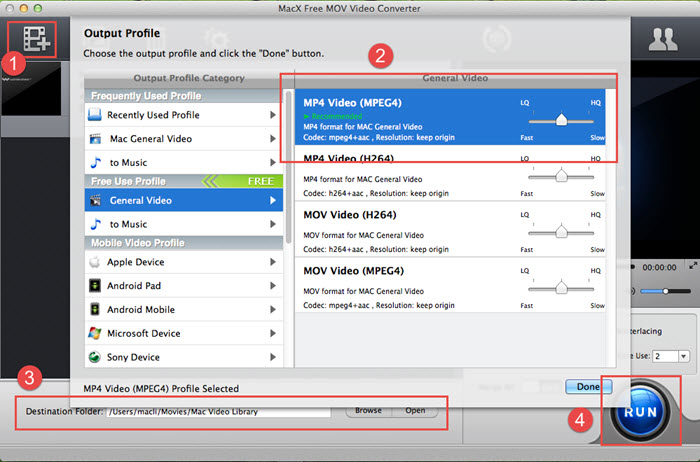
Task: Select the MOV Video (H264) profile
Action: (450, 229)
